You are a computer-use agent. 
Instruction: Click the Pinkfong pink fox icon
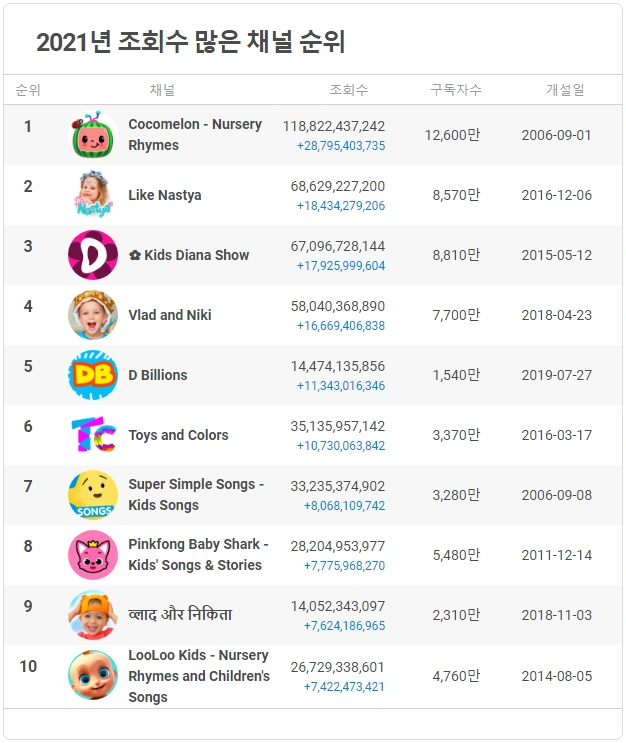tap(93, 555)
